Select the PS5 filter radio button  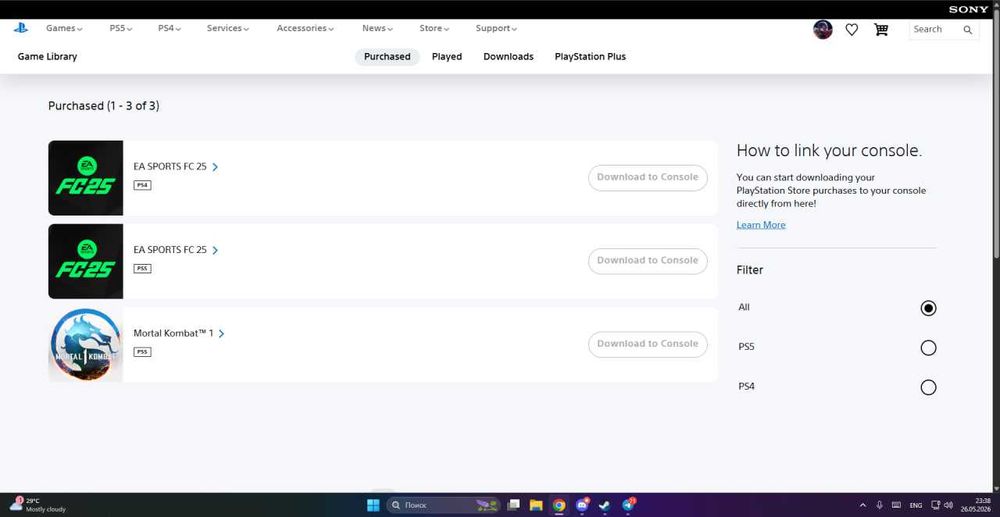click(x=929, y=347)
